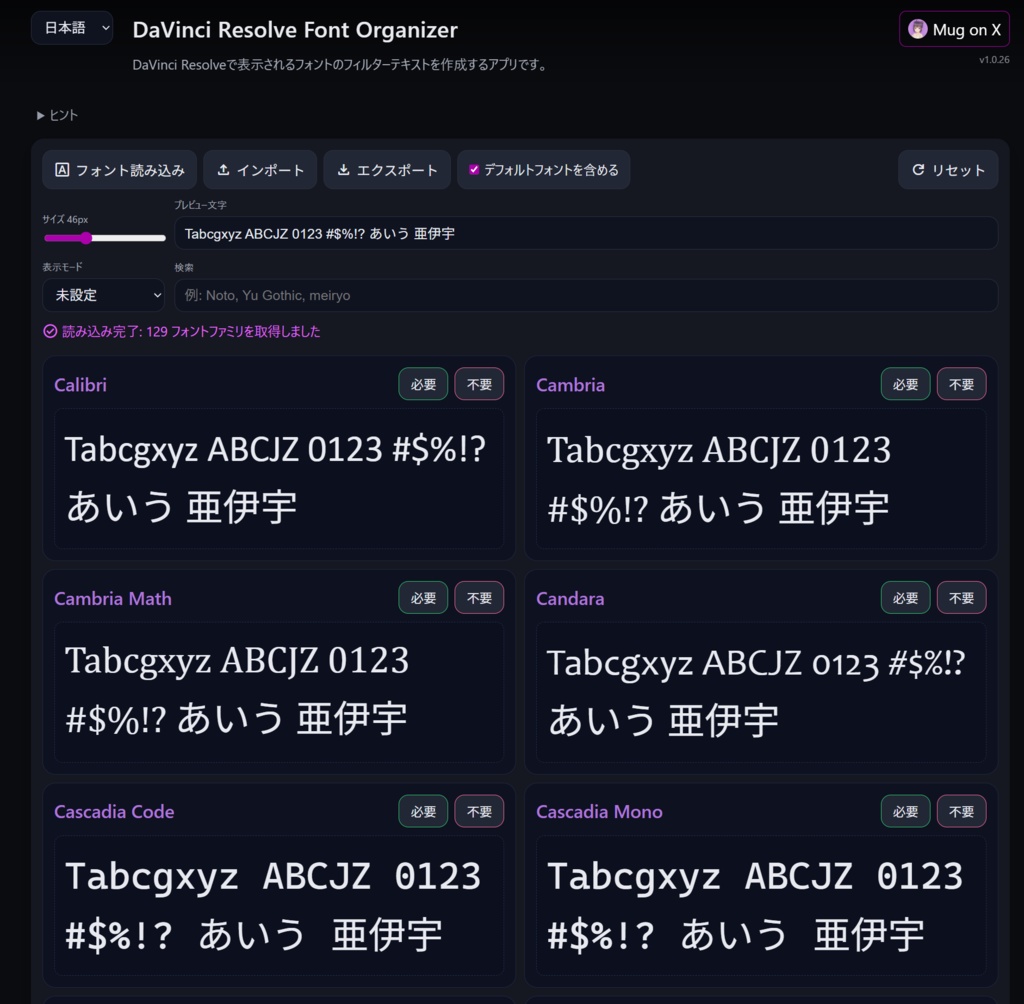Open the Mug on X link
This screenshot has width=1024, height=1004.
pyautogui.click(x=954, y=29)
